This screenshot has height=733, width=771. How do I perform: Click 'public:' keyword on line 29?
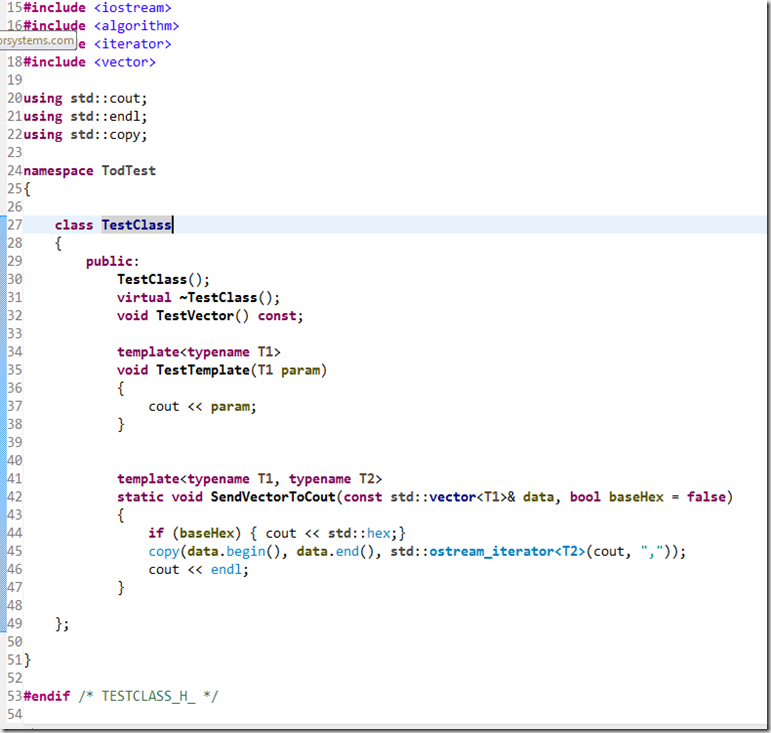point(113,261)
